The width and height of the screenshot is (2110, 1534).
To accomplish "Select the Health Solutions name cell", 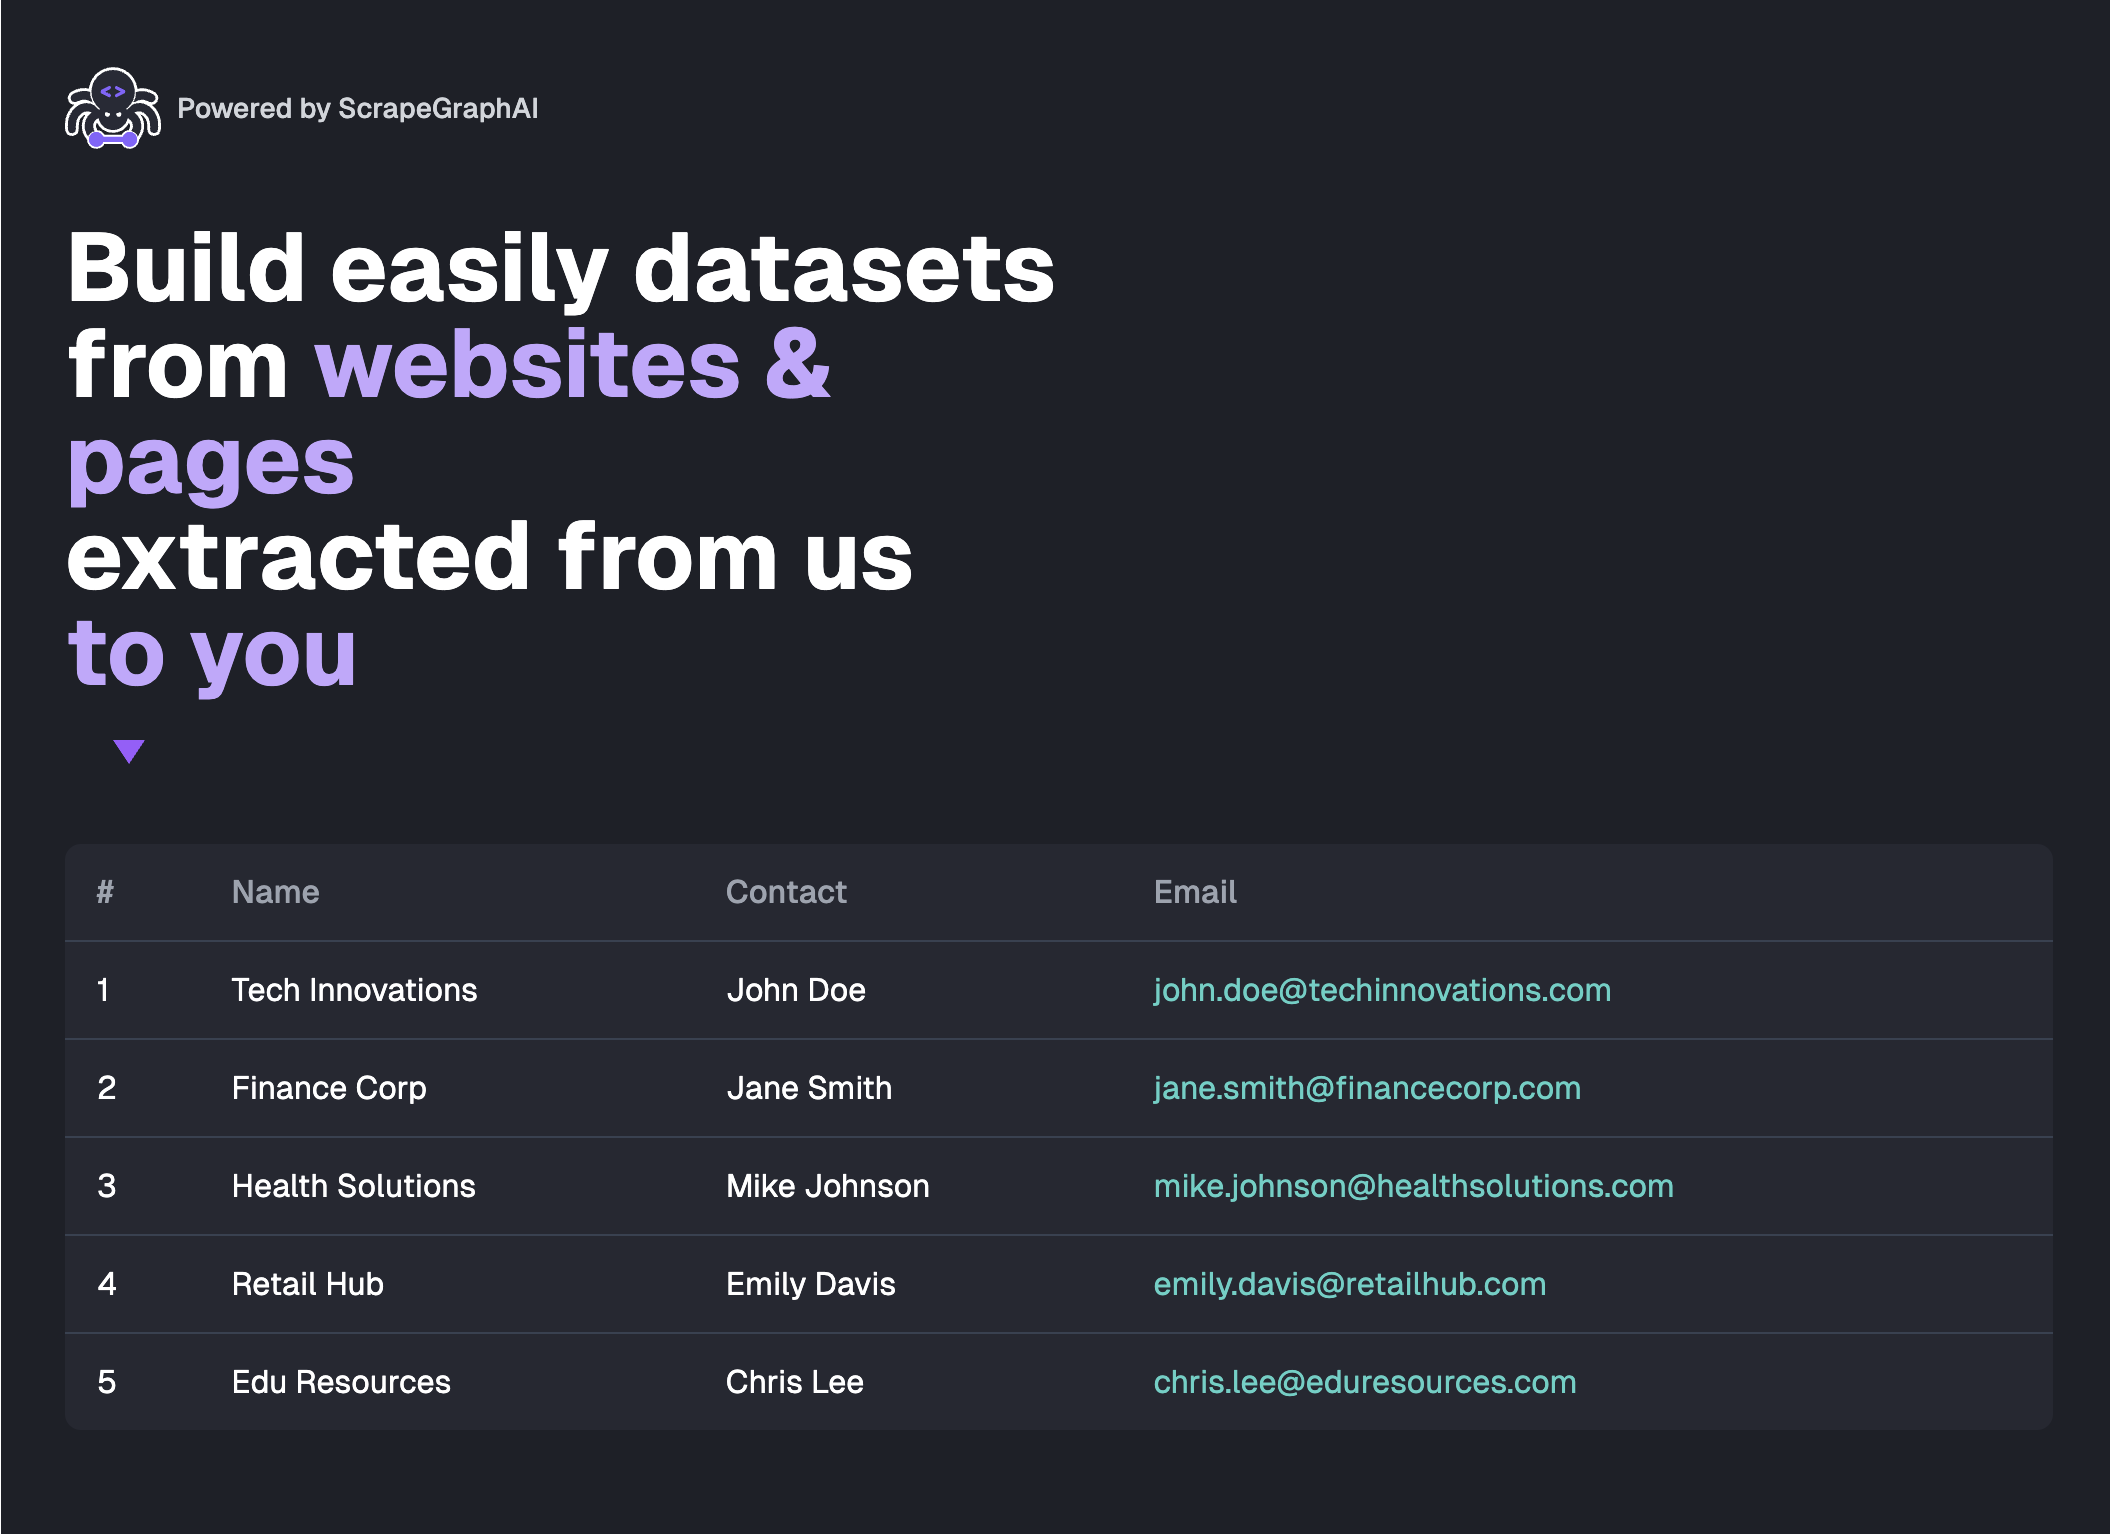I will point(353,1186).
